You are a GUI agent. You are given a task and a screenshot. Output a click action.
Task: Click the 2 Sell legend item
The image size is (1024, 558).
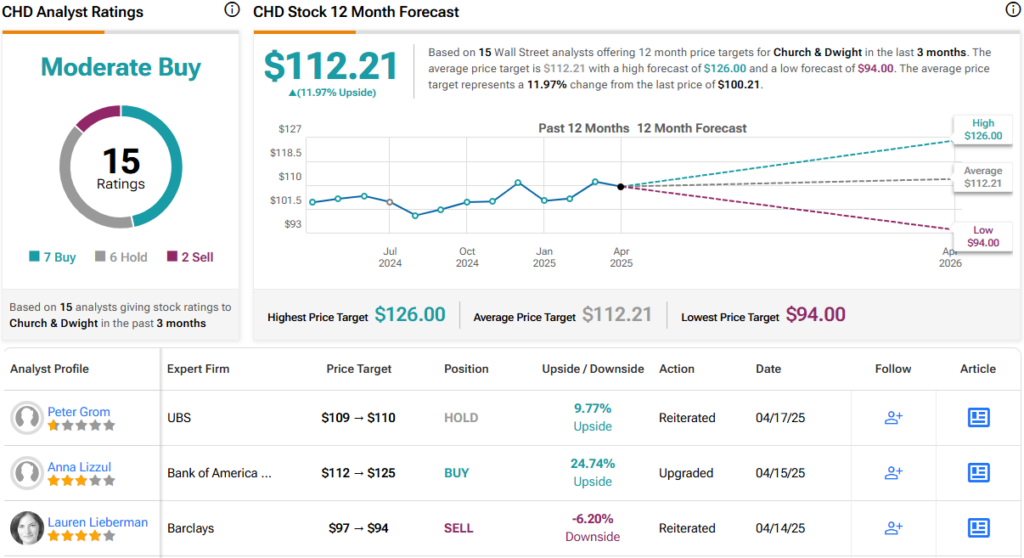[x=190, y=257]
